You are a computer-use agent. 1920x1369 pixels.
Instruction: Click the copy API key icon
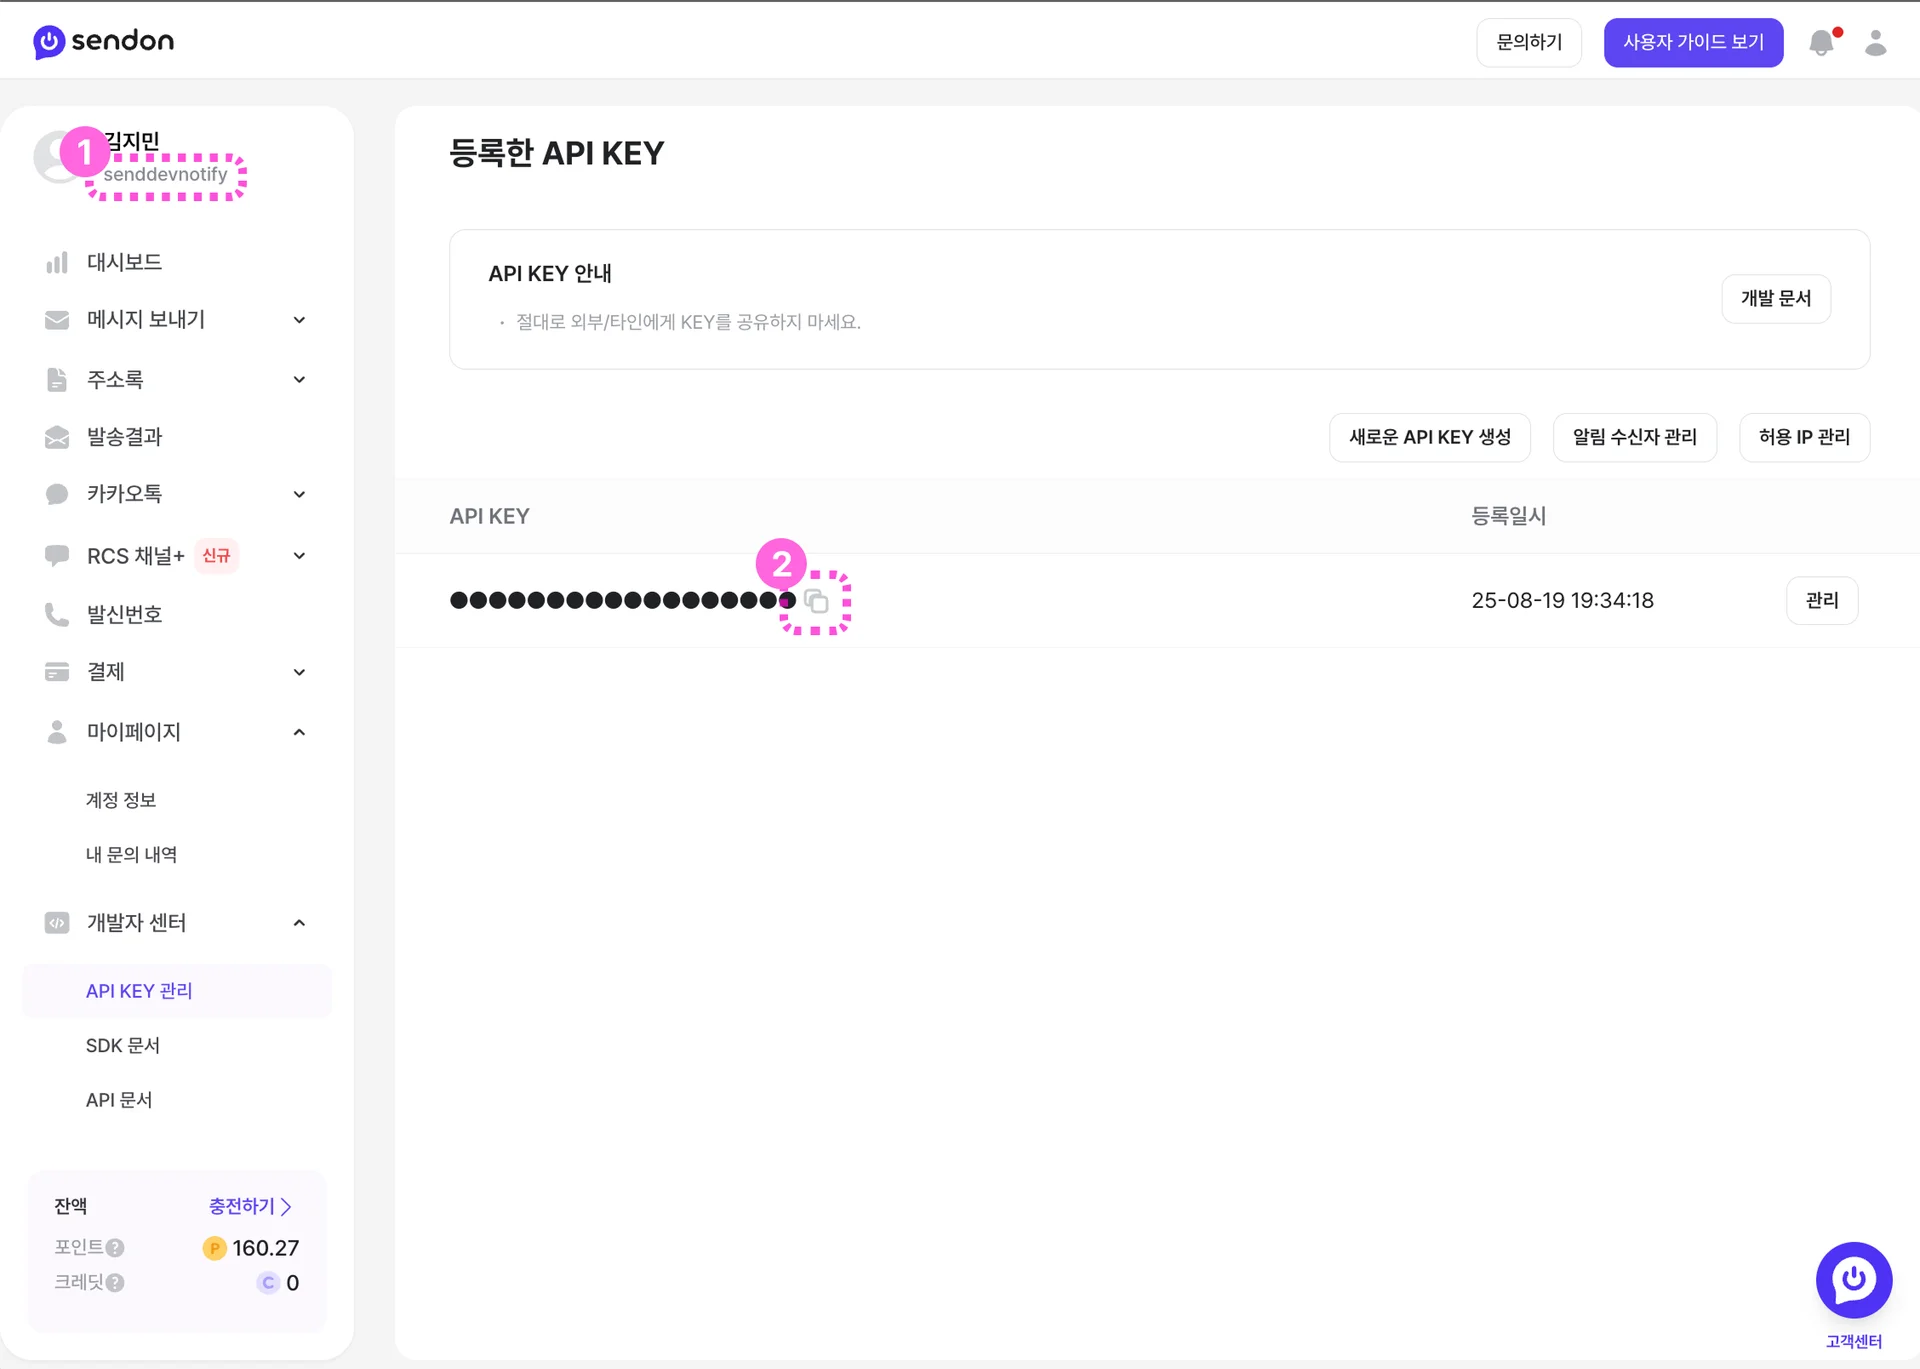[x=816, y=601]
